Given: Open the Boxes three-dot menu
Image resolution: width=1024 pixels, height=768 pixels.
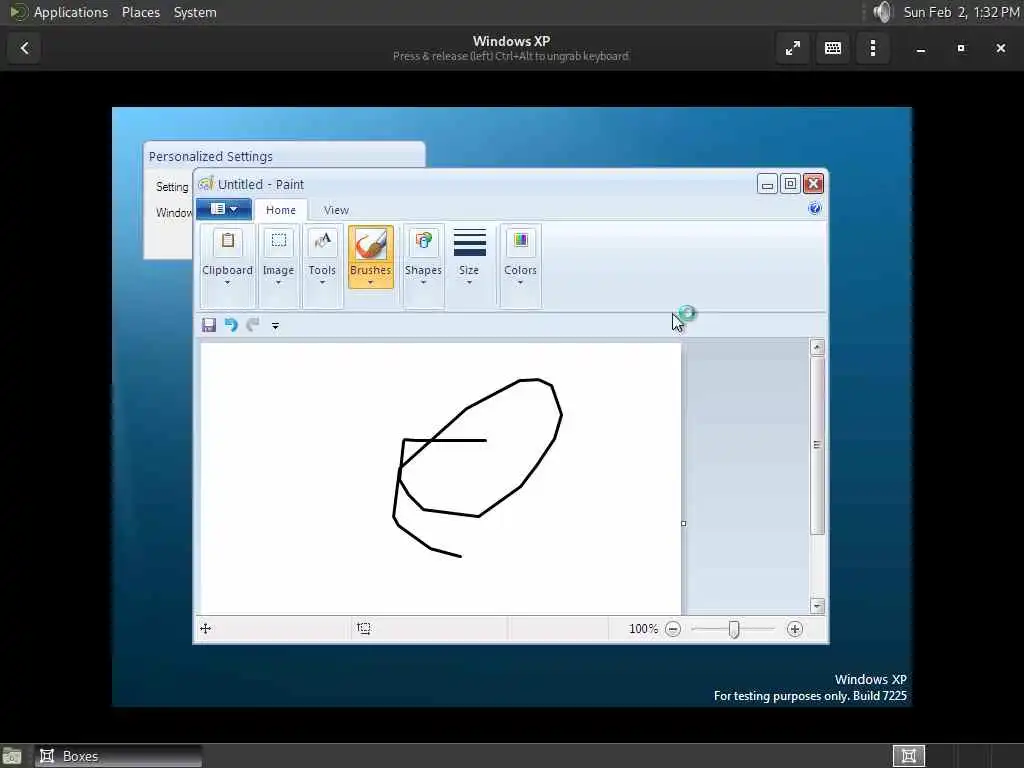Looking at the screenshot, I should (x=873, y=48).
